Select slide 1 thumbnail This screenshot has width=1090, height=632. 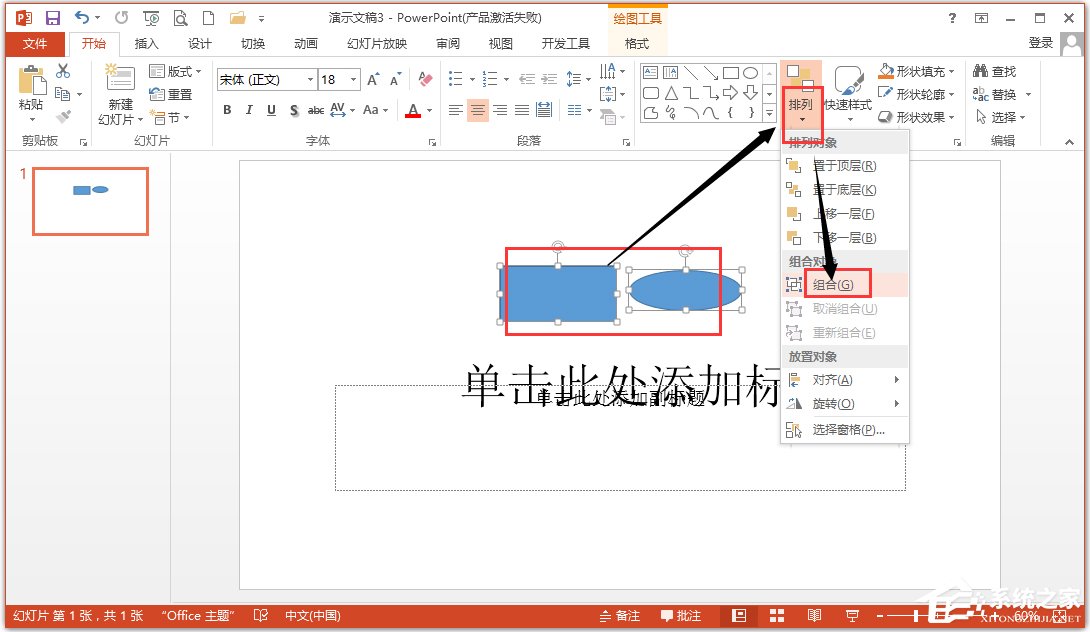click(90, 201)
